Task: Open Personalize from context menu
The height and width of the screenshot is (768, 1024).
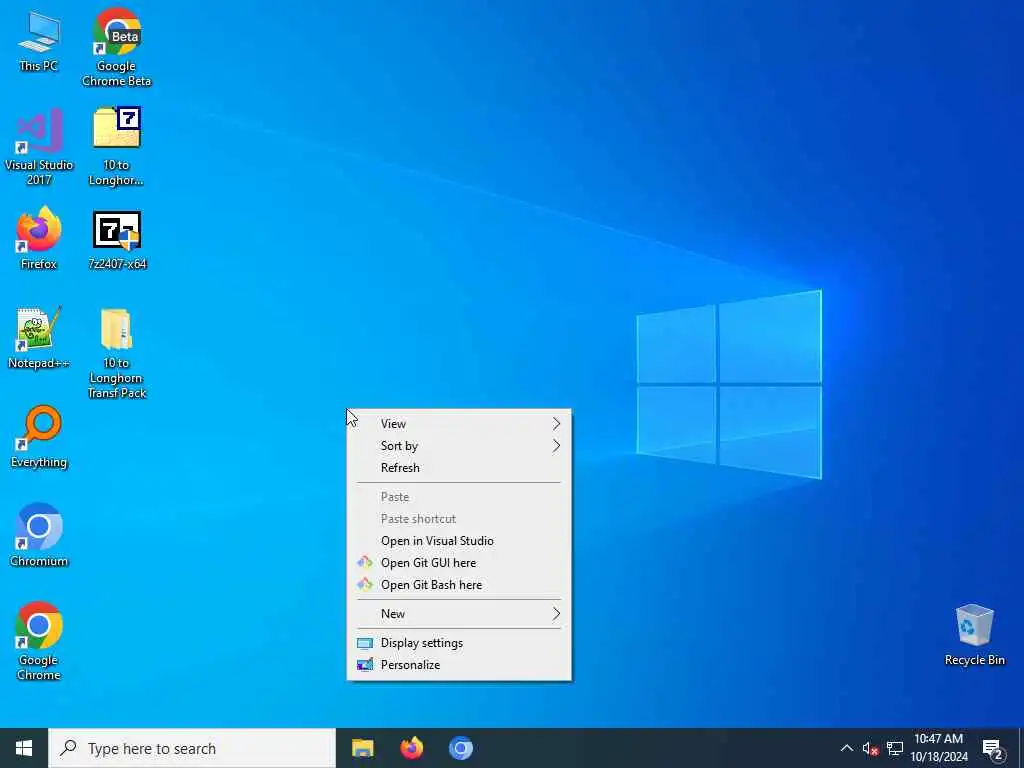Action: (x=459, y=665)
